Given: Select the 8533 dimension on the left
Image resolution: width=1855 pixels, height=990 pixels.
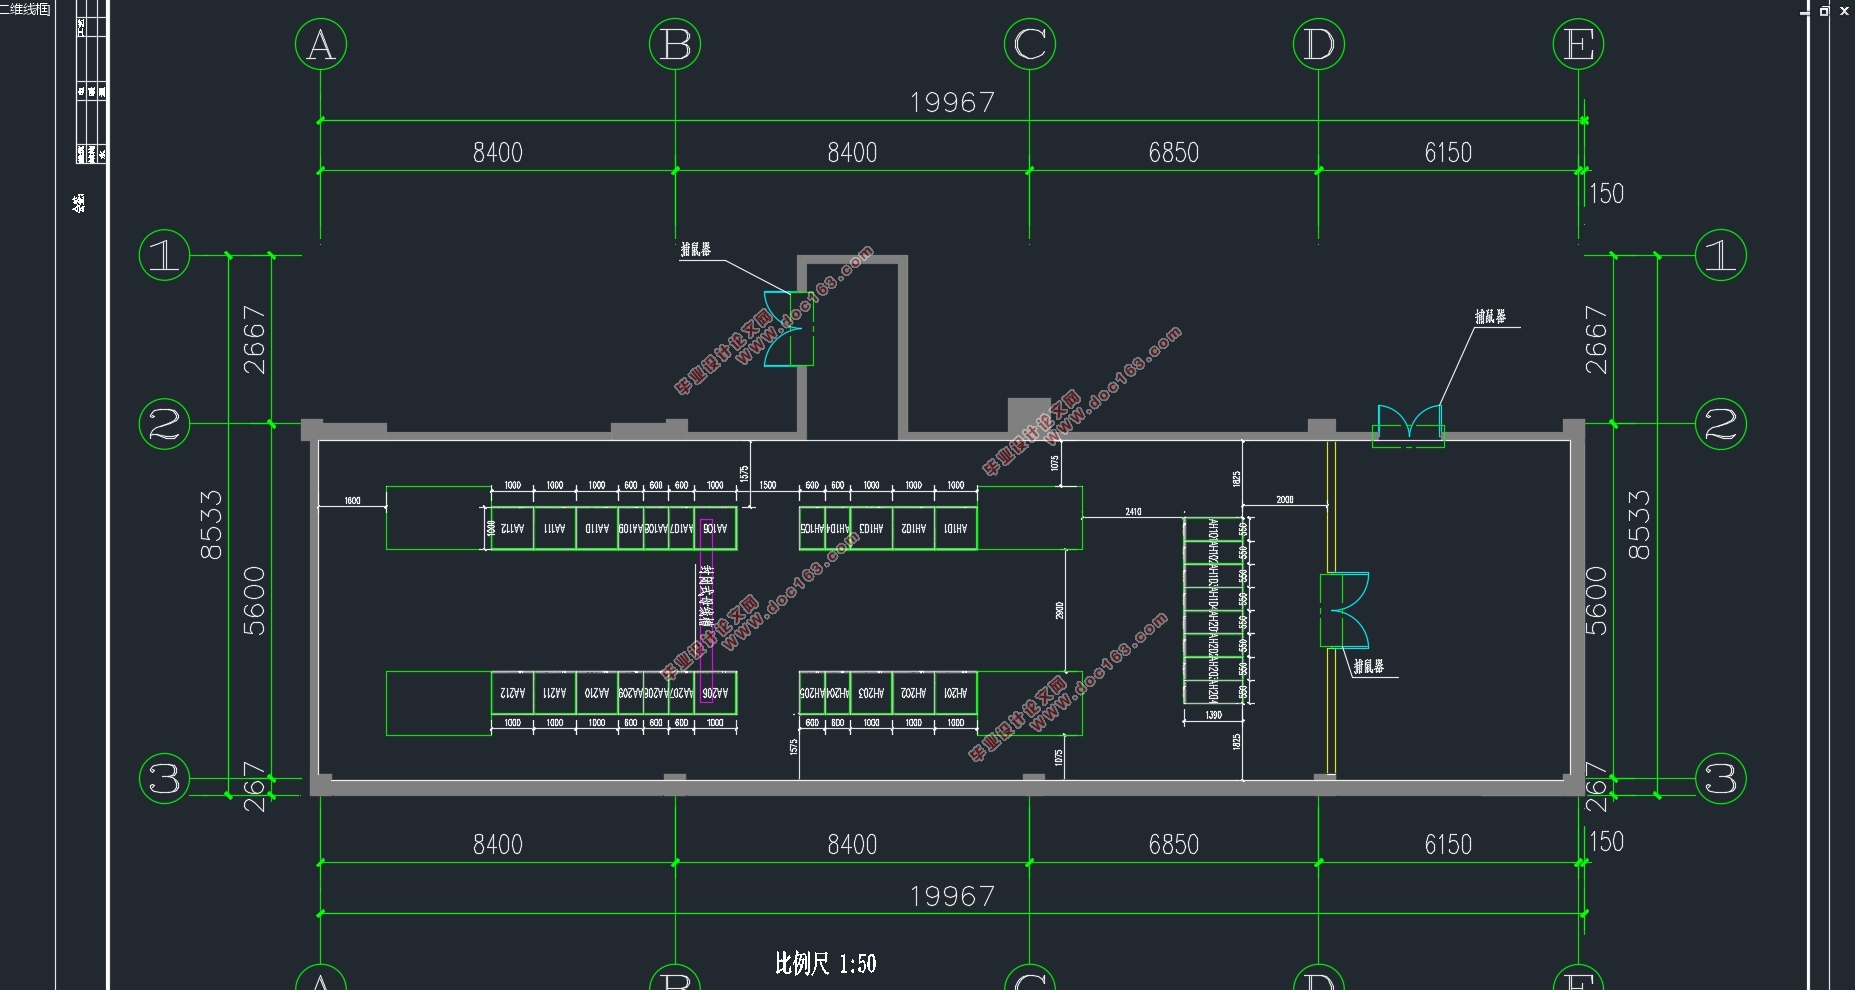Looking at the screenshot, I should (x=211, y=524).
